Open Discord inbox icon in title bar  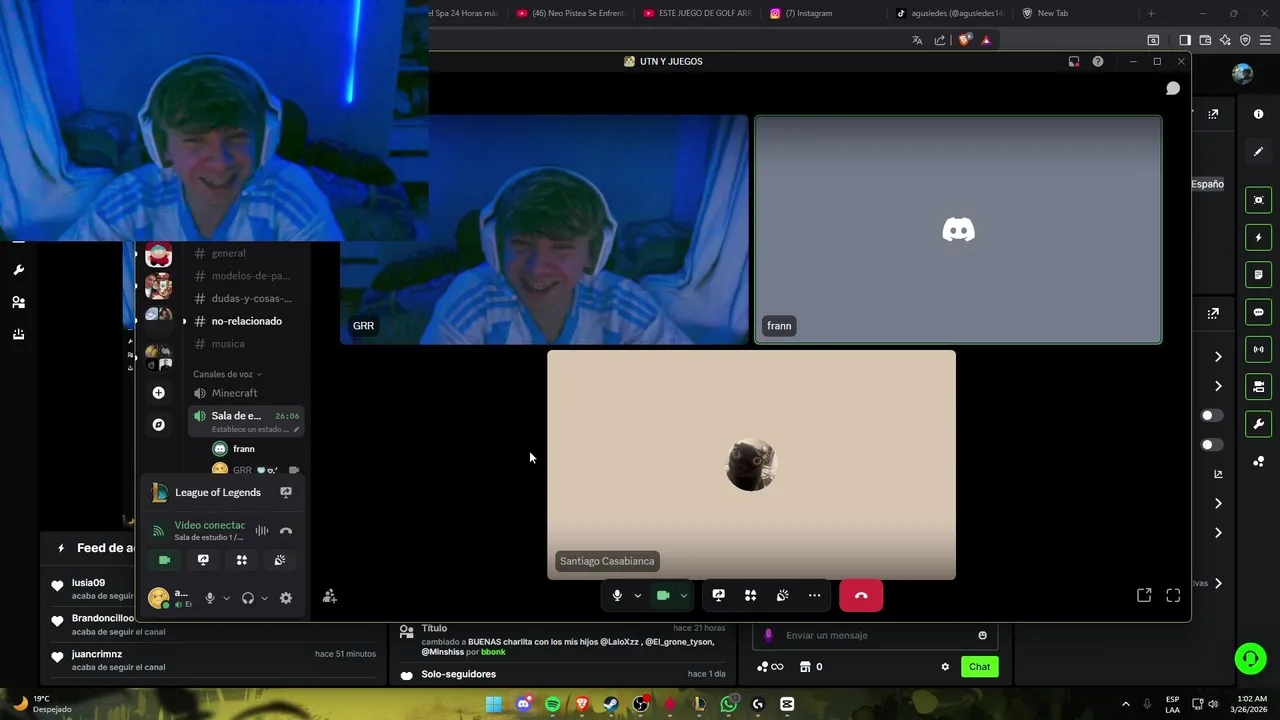coord(1074,61)
